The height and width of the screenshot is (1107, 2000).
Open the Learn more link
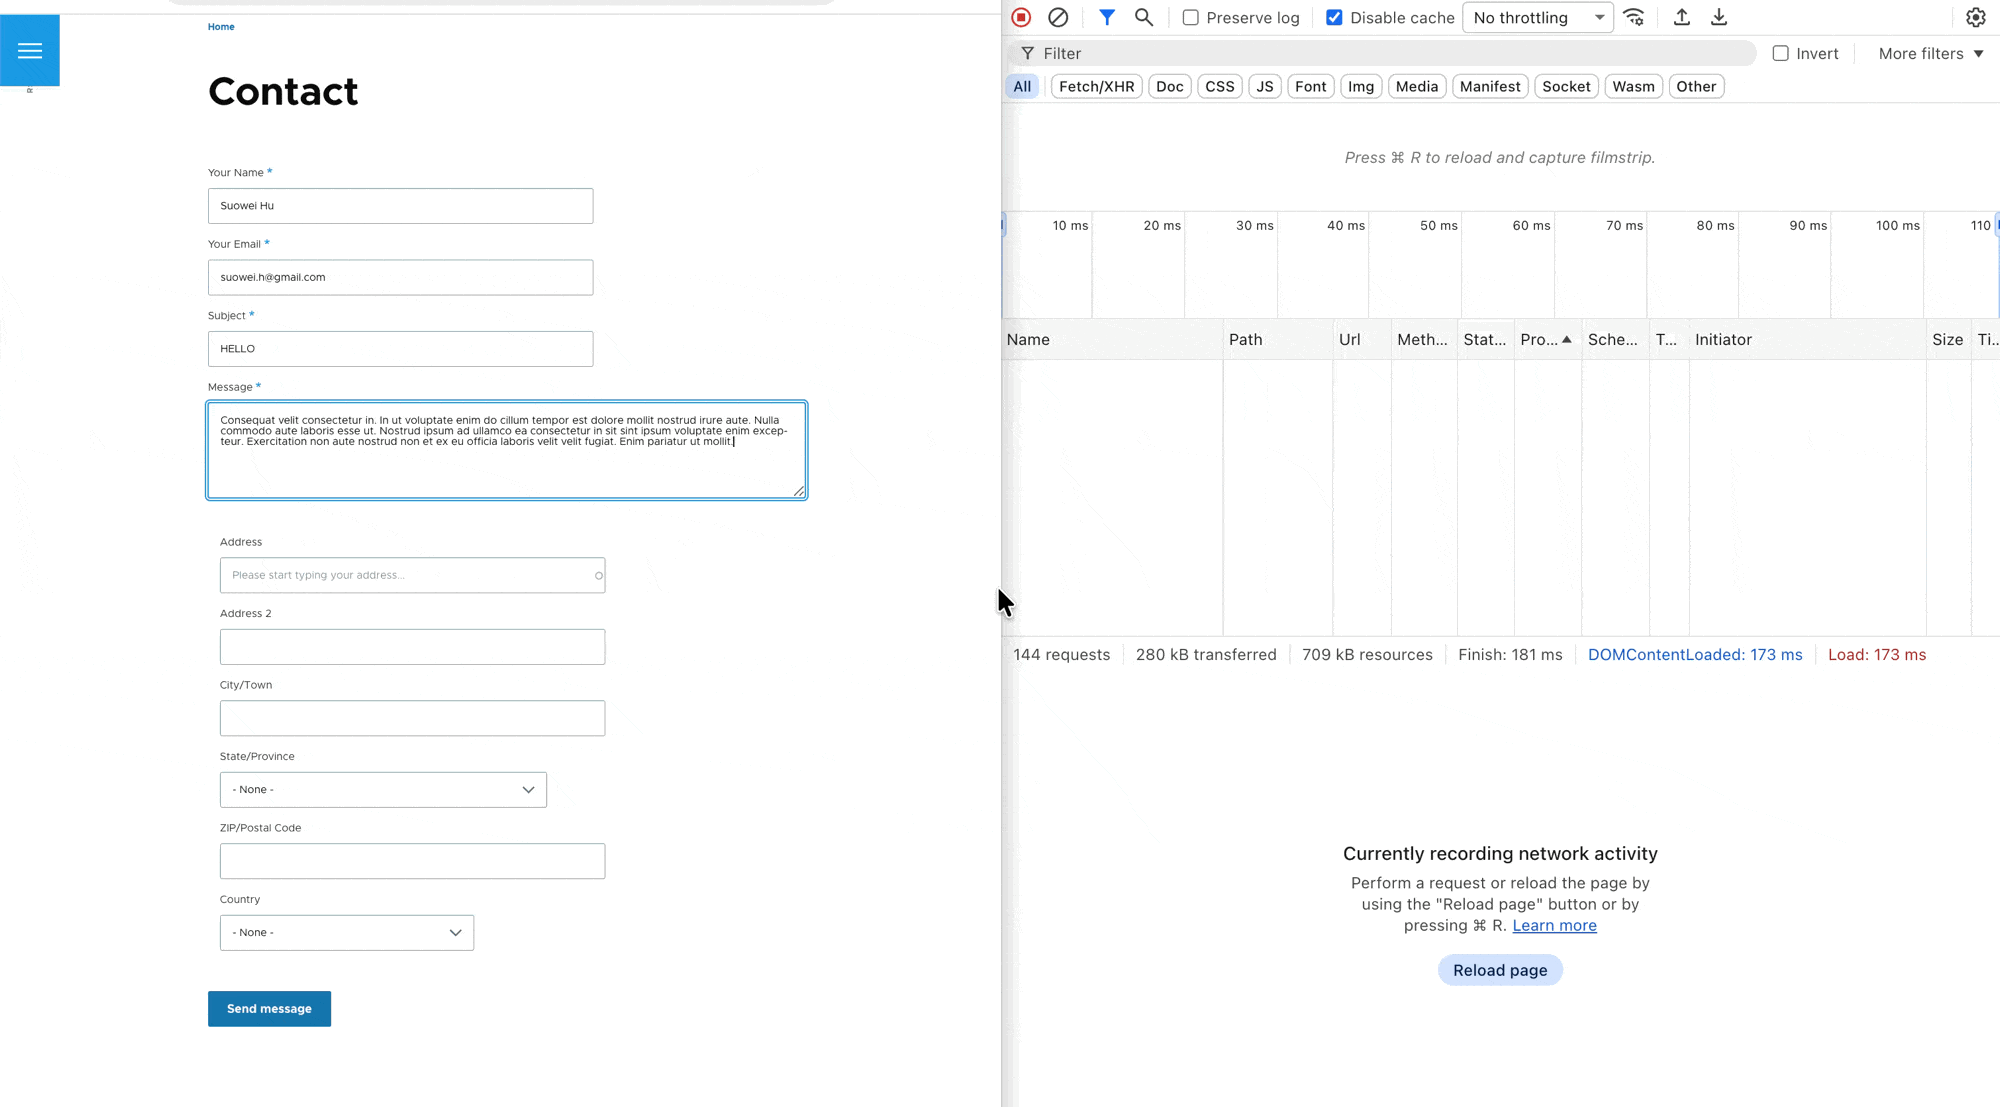1554,926
